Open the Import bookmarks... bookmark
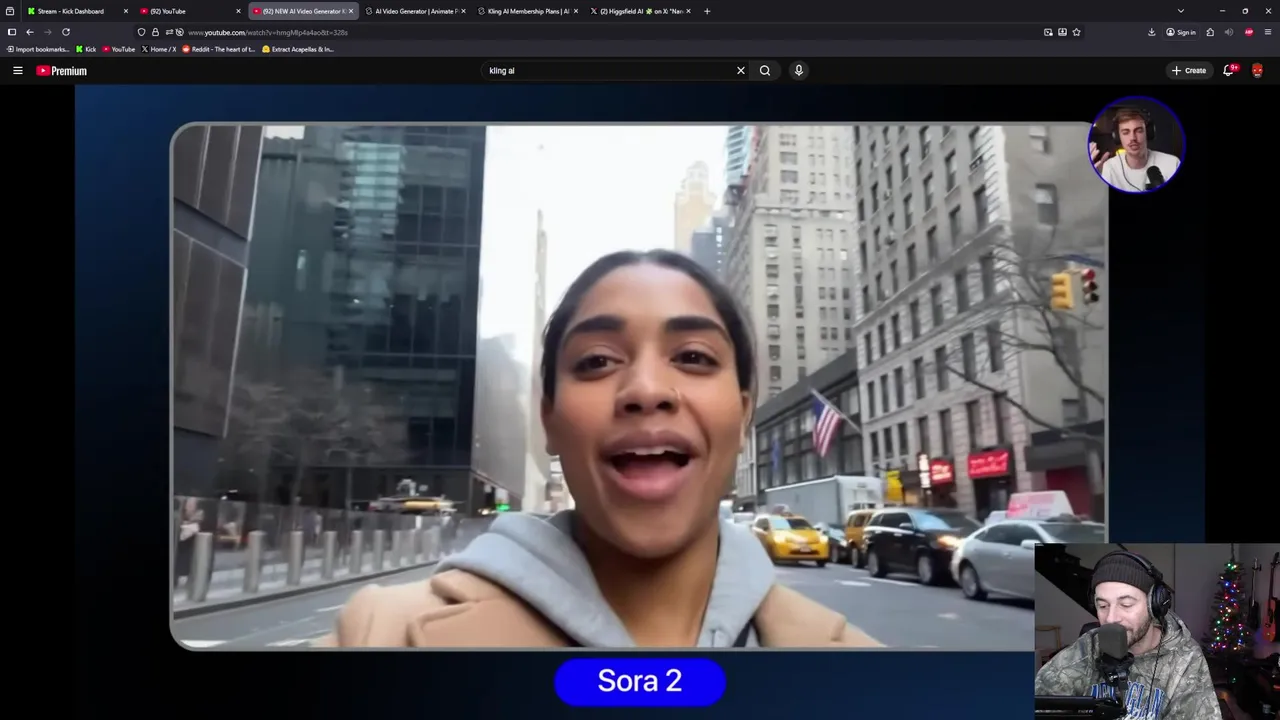The image size is (1280, 720). [38, 49]
